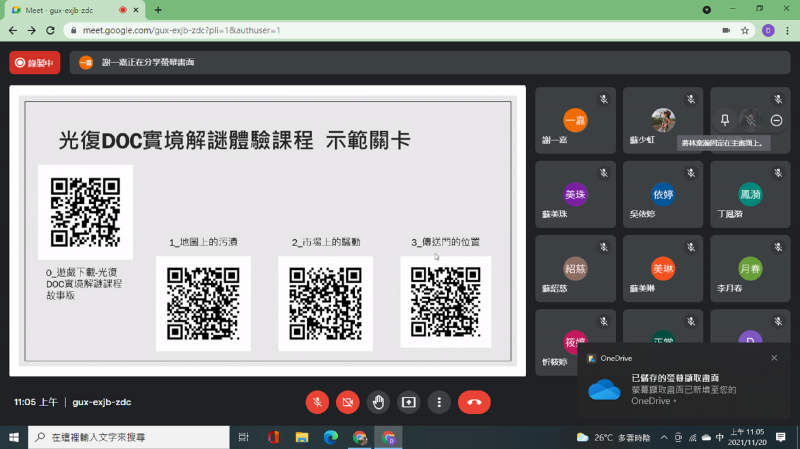800x449 pixels.
Task: Select 丁鳳漪 participant avatar
Action: 750,194
